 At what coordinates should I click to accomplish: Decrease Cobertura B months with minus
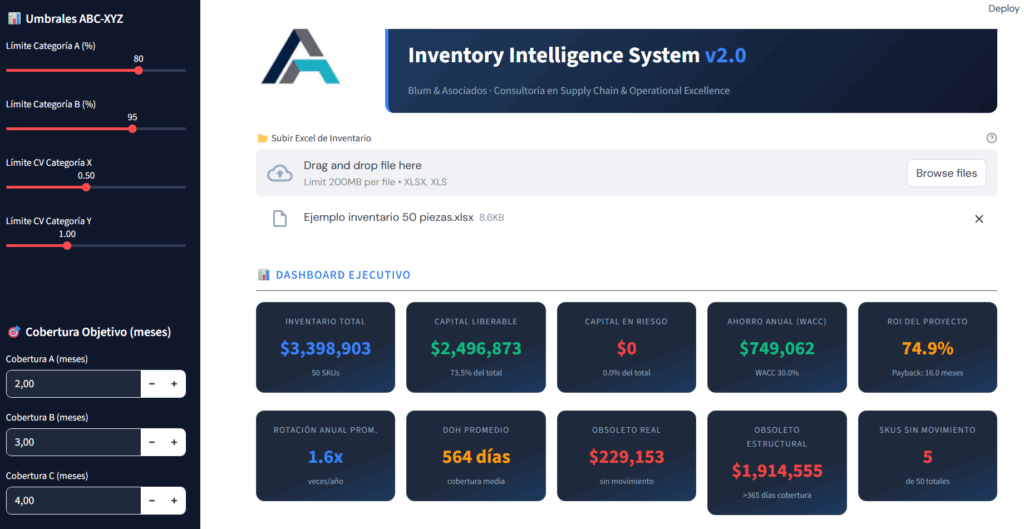tap(151, 442)
